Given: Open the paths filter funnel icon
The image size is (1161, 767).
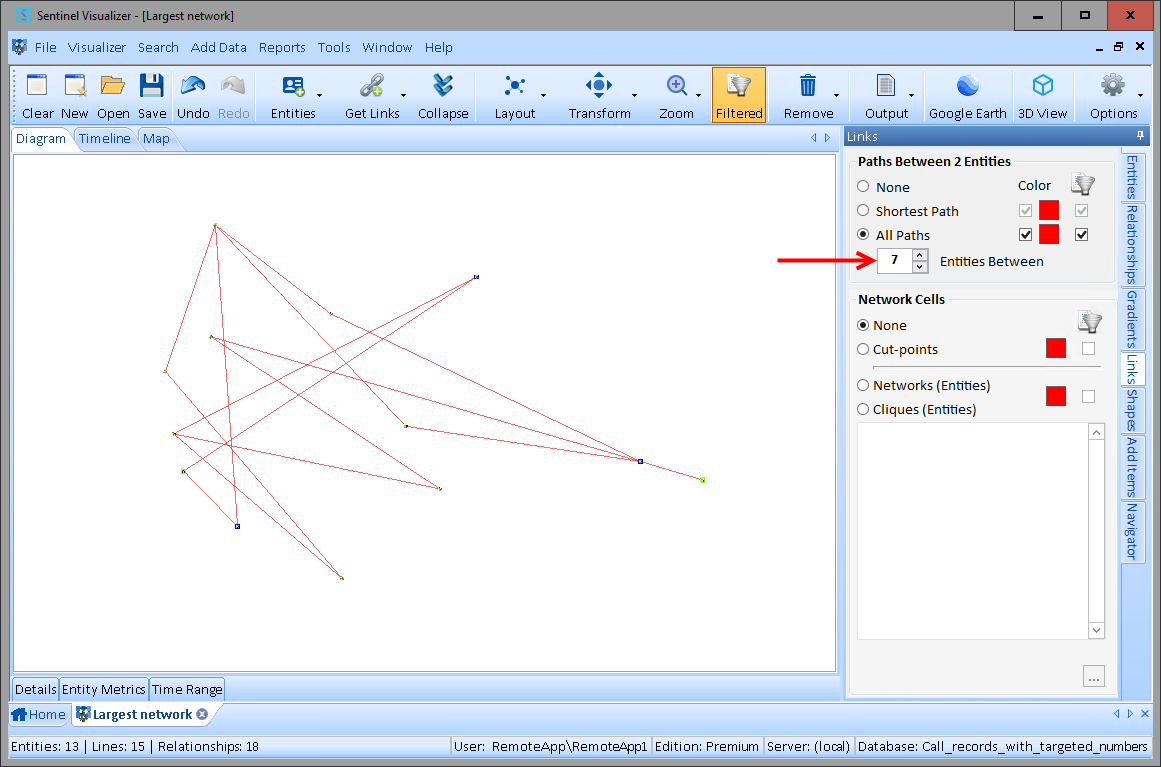Looking at the screenshot, I should (1082, 184).
